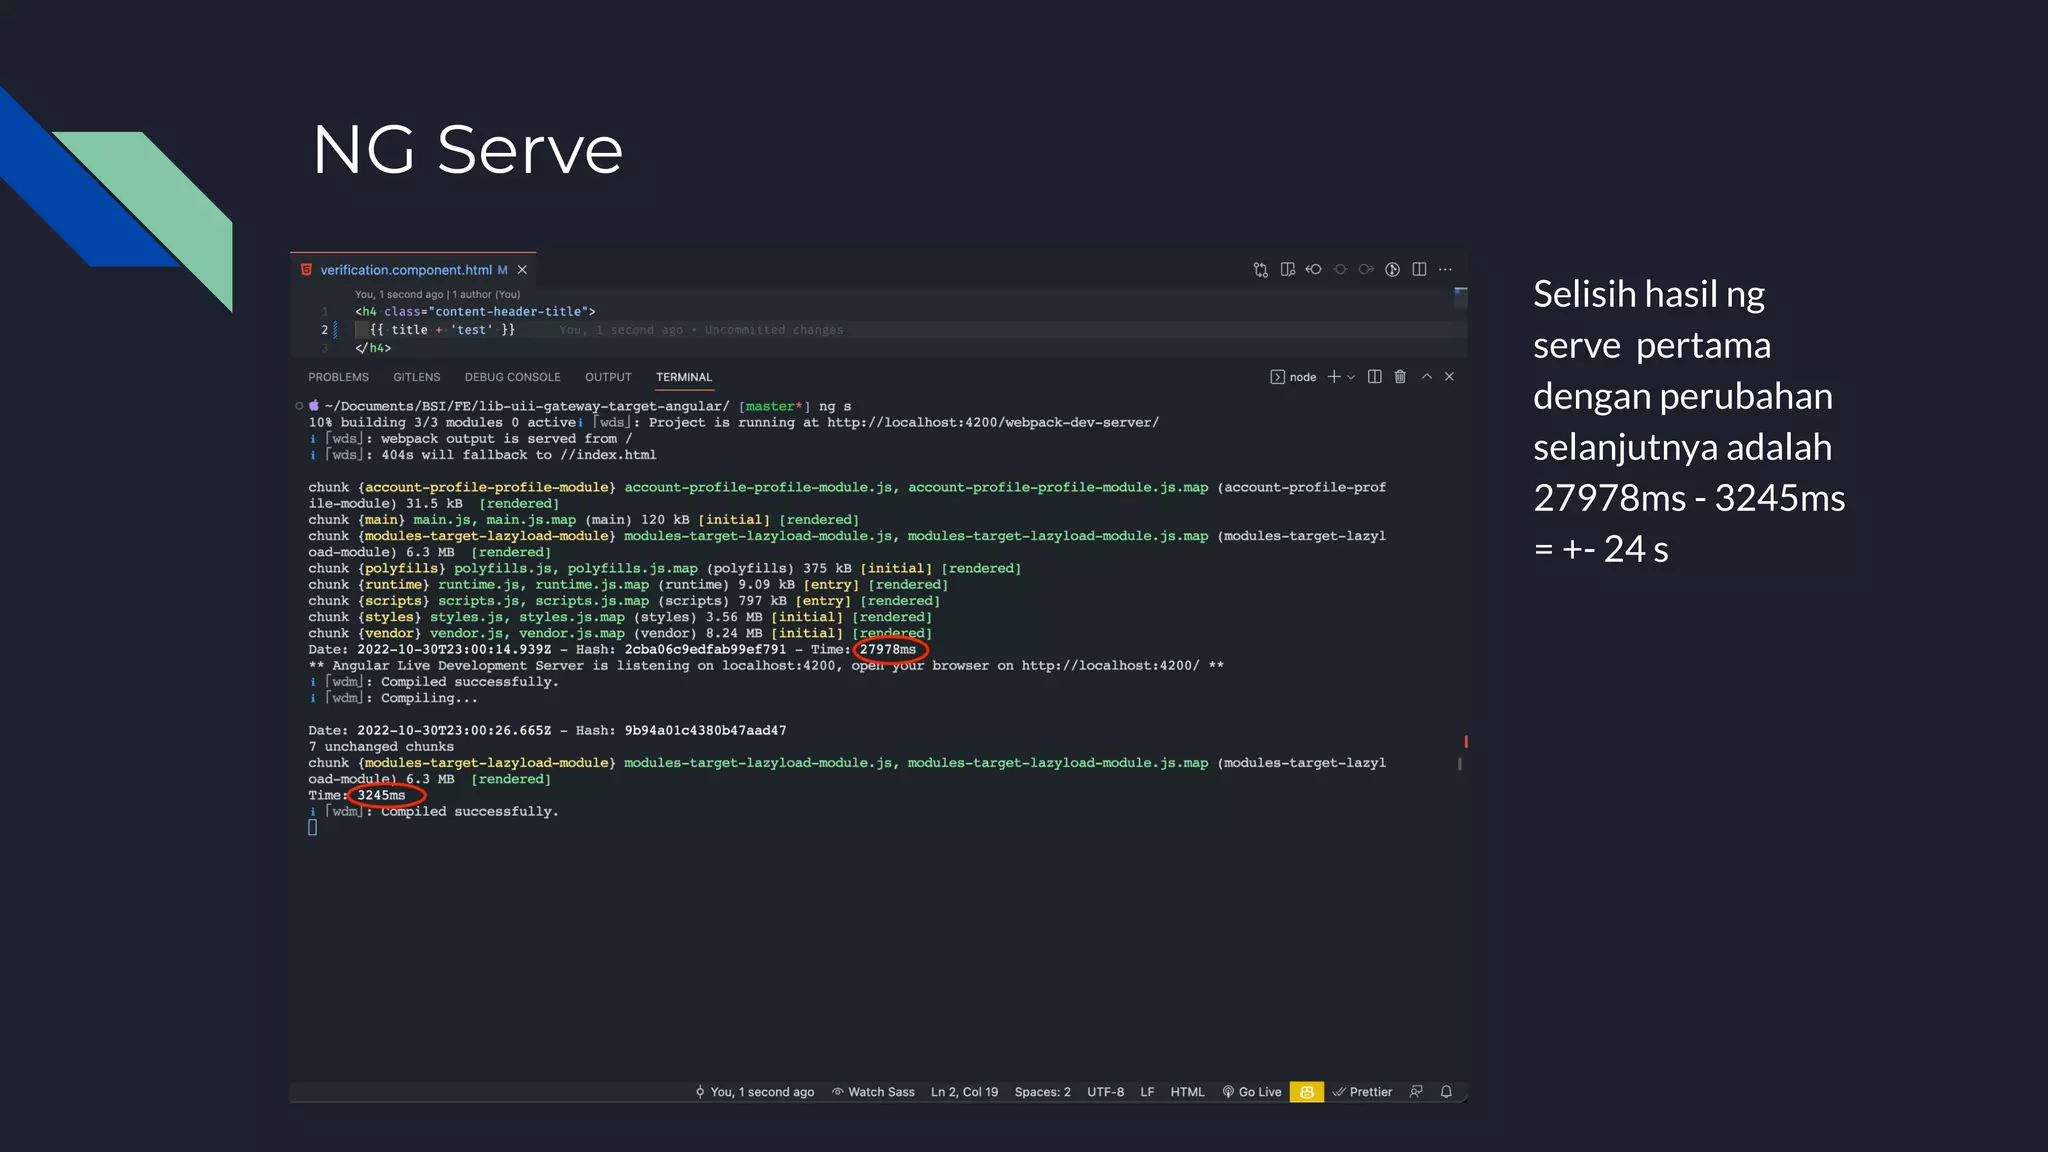Viewport: 2048px width, 1152px height.
Task: Click the terminal prompt 'ng s' command
Action: tap(835, 407)
